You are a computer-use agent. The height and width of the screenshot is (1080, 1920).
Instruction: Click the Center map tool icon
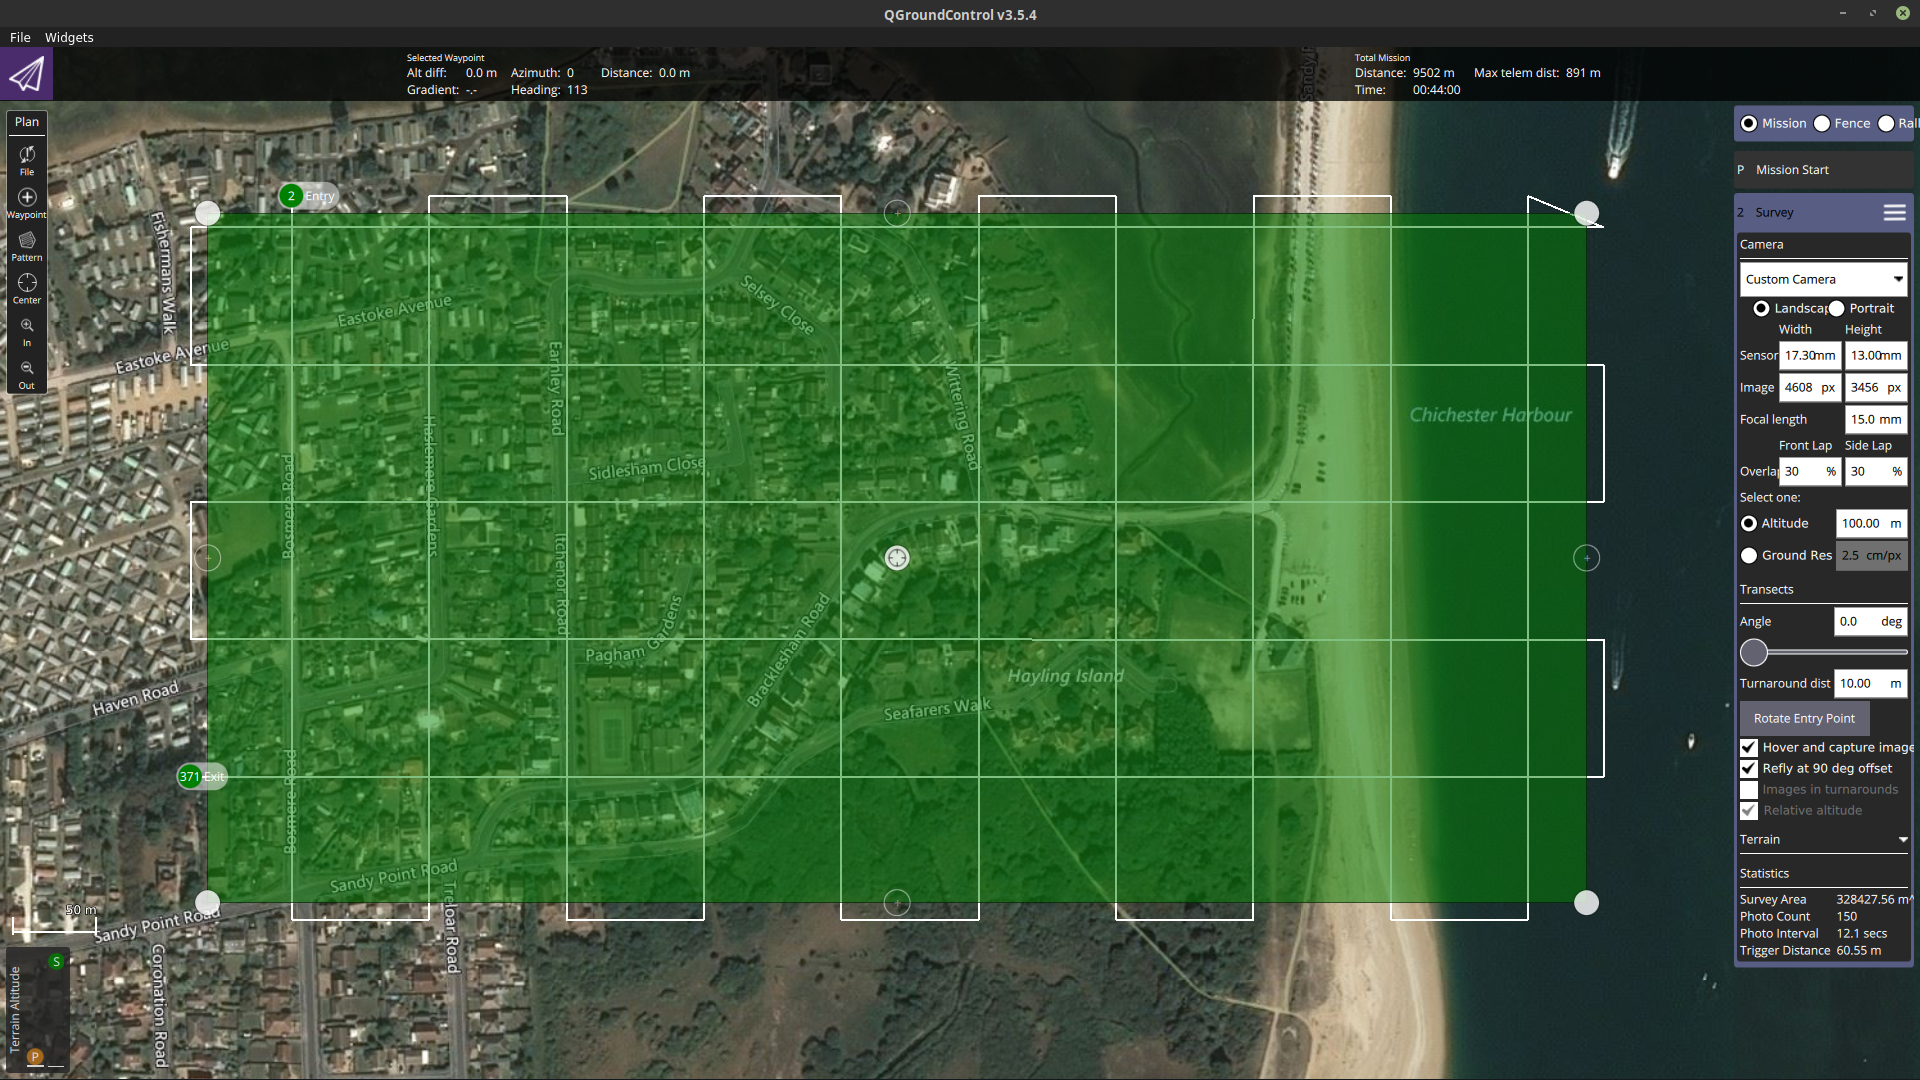tap(27, 284)
